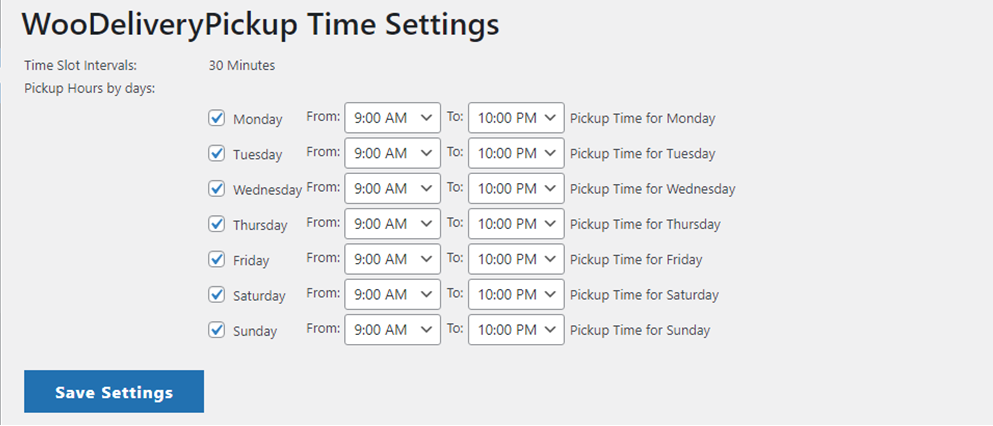Disable Wednesday pickup checkbox
993x426 pixels.
[216, 188]
